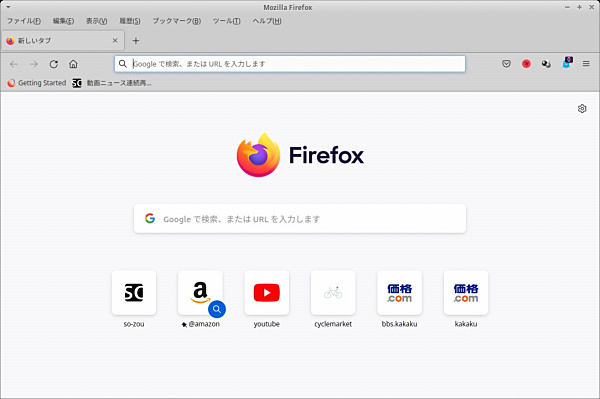Open the 動画ニュース bookmark
Screen dimensions: 600x399
[x=112, y=83]
